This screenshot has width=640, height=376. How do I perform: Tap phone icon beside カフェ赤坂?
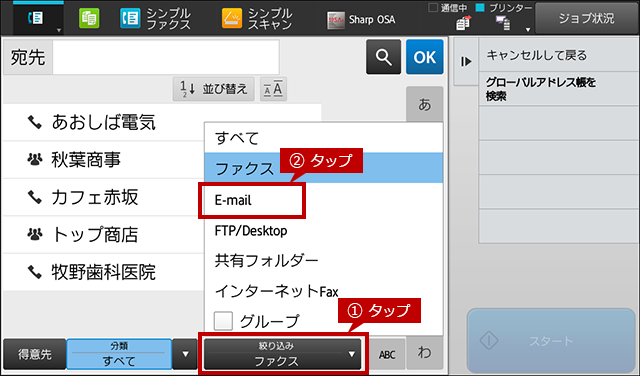pos(34,197)
